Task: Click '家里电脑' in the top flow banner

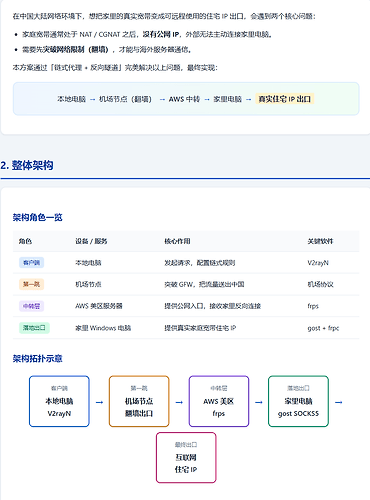Action: pyautogui.click(x=227, y=99)
